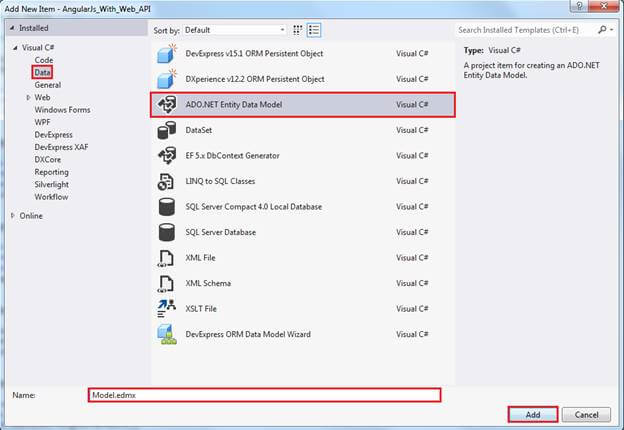Select the Online category label

click(31, 216)
